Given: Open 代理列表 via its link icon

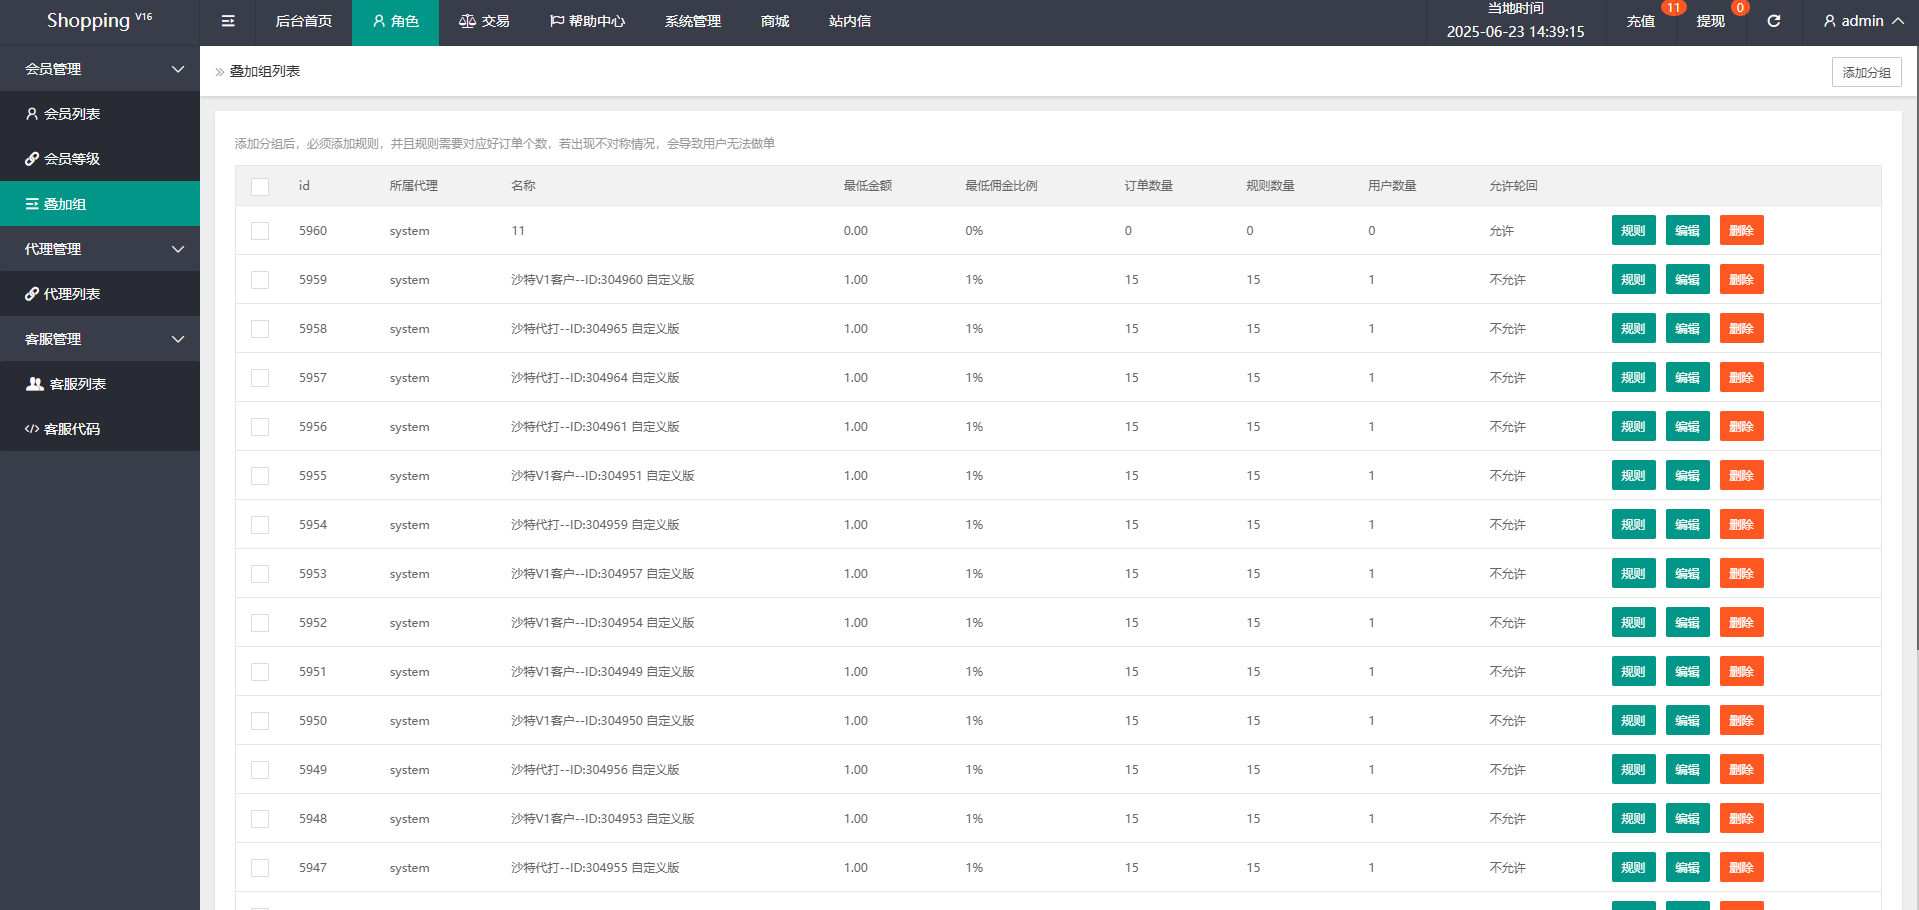Looking at the screenshot, I should point(32,294).
